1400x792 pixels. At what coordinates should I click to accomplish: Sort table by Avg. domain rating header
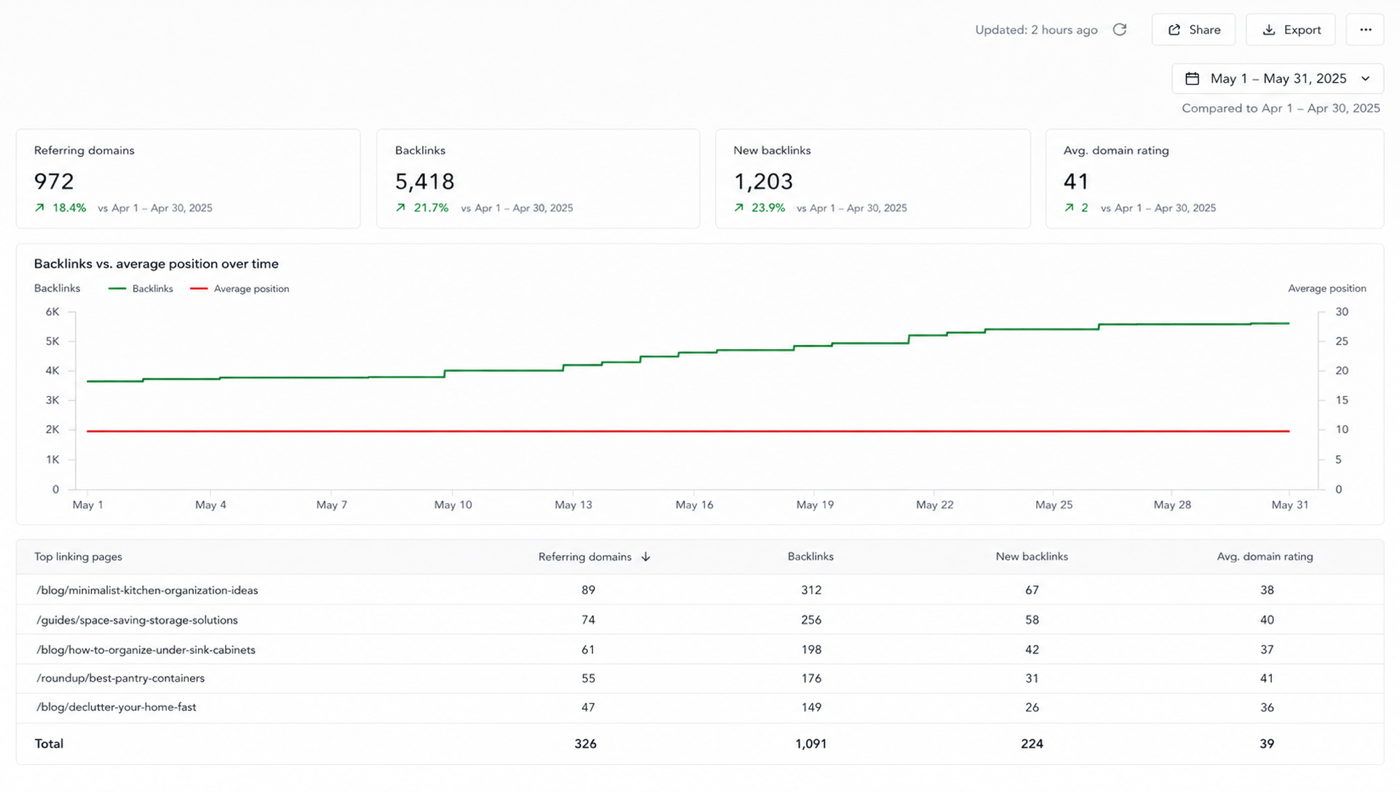[x=1265, y=557]
